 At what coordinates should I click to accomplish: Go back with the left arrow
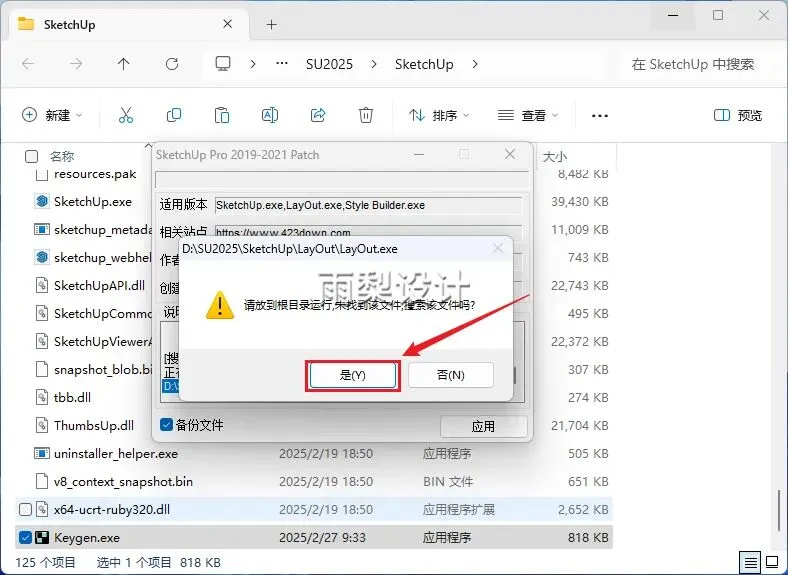(x=28, y=64)
